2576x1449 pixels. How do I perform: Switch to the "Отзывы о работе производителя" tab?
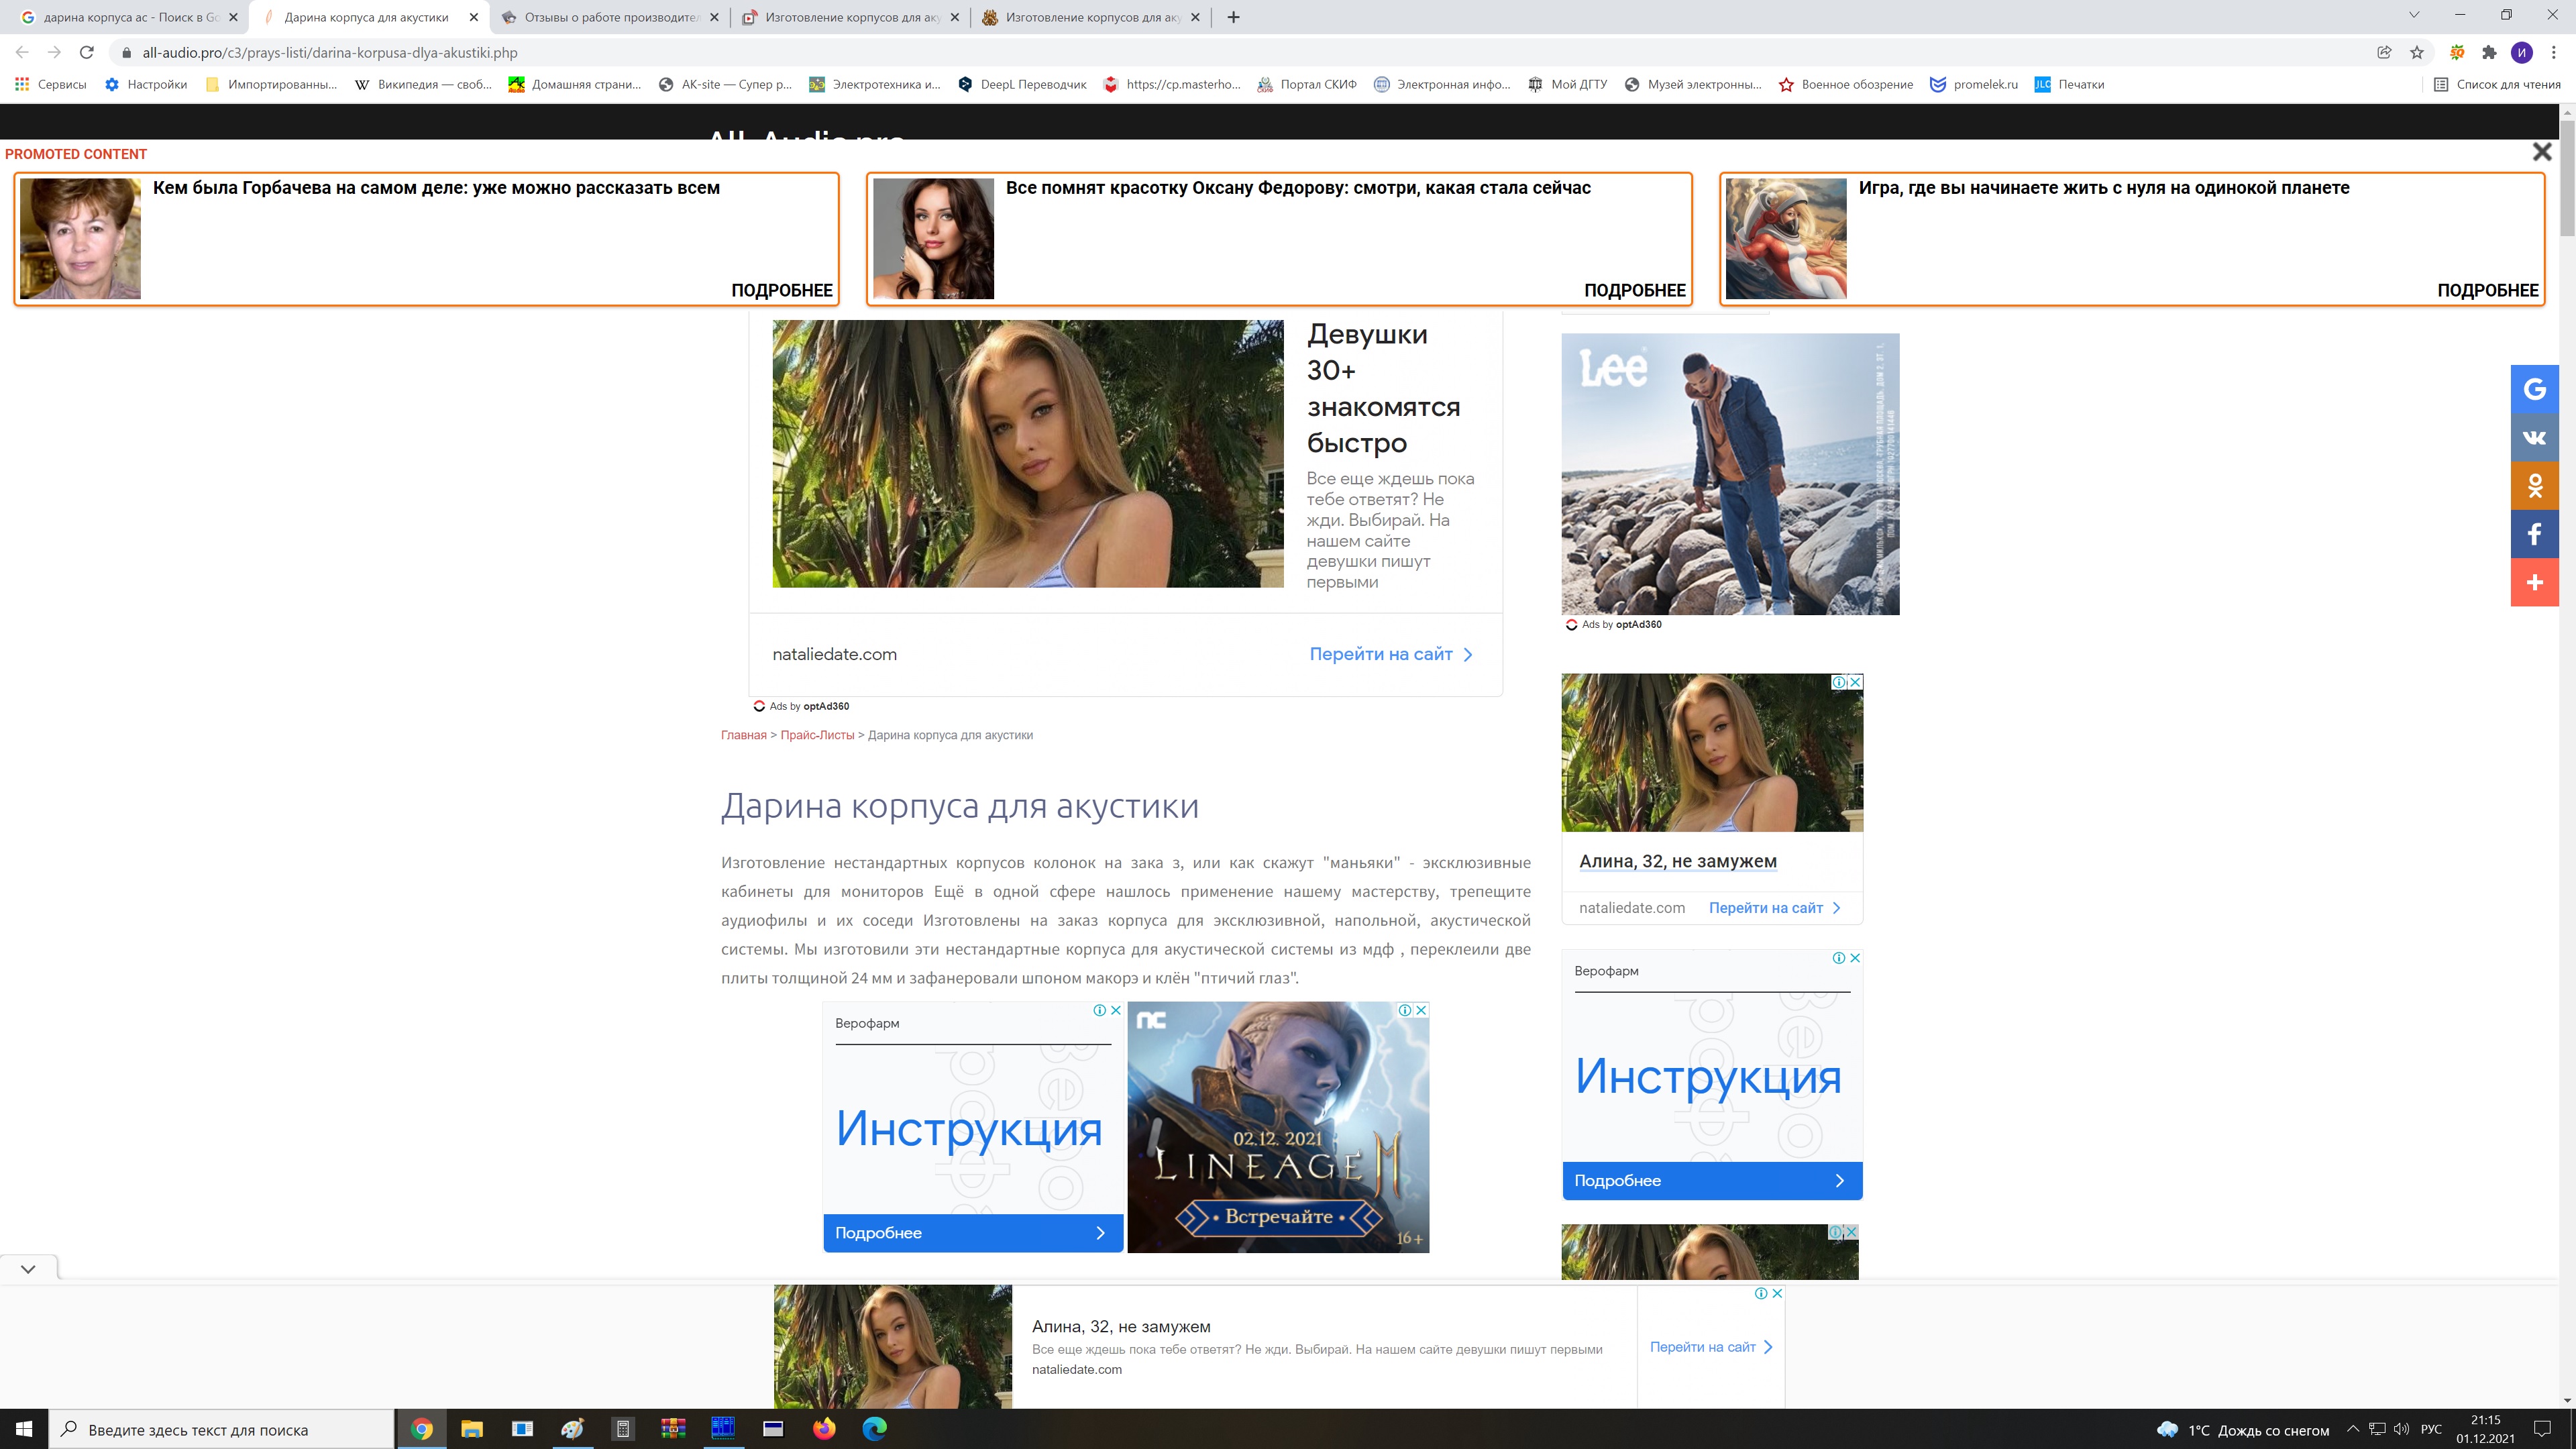click(610, 17)
